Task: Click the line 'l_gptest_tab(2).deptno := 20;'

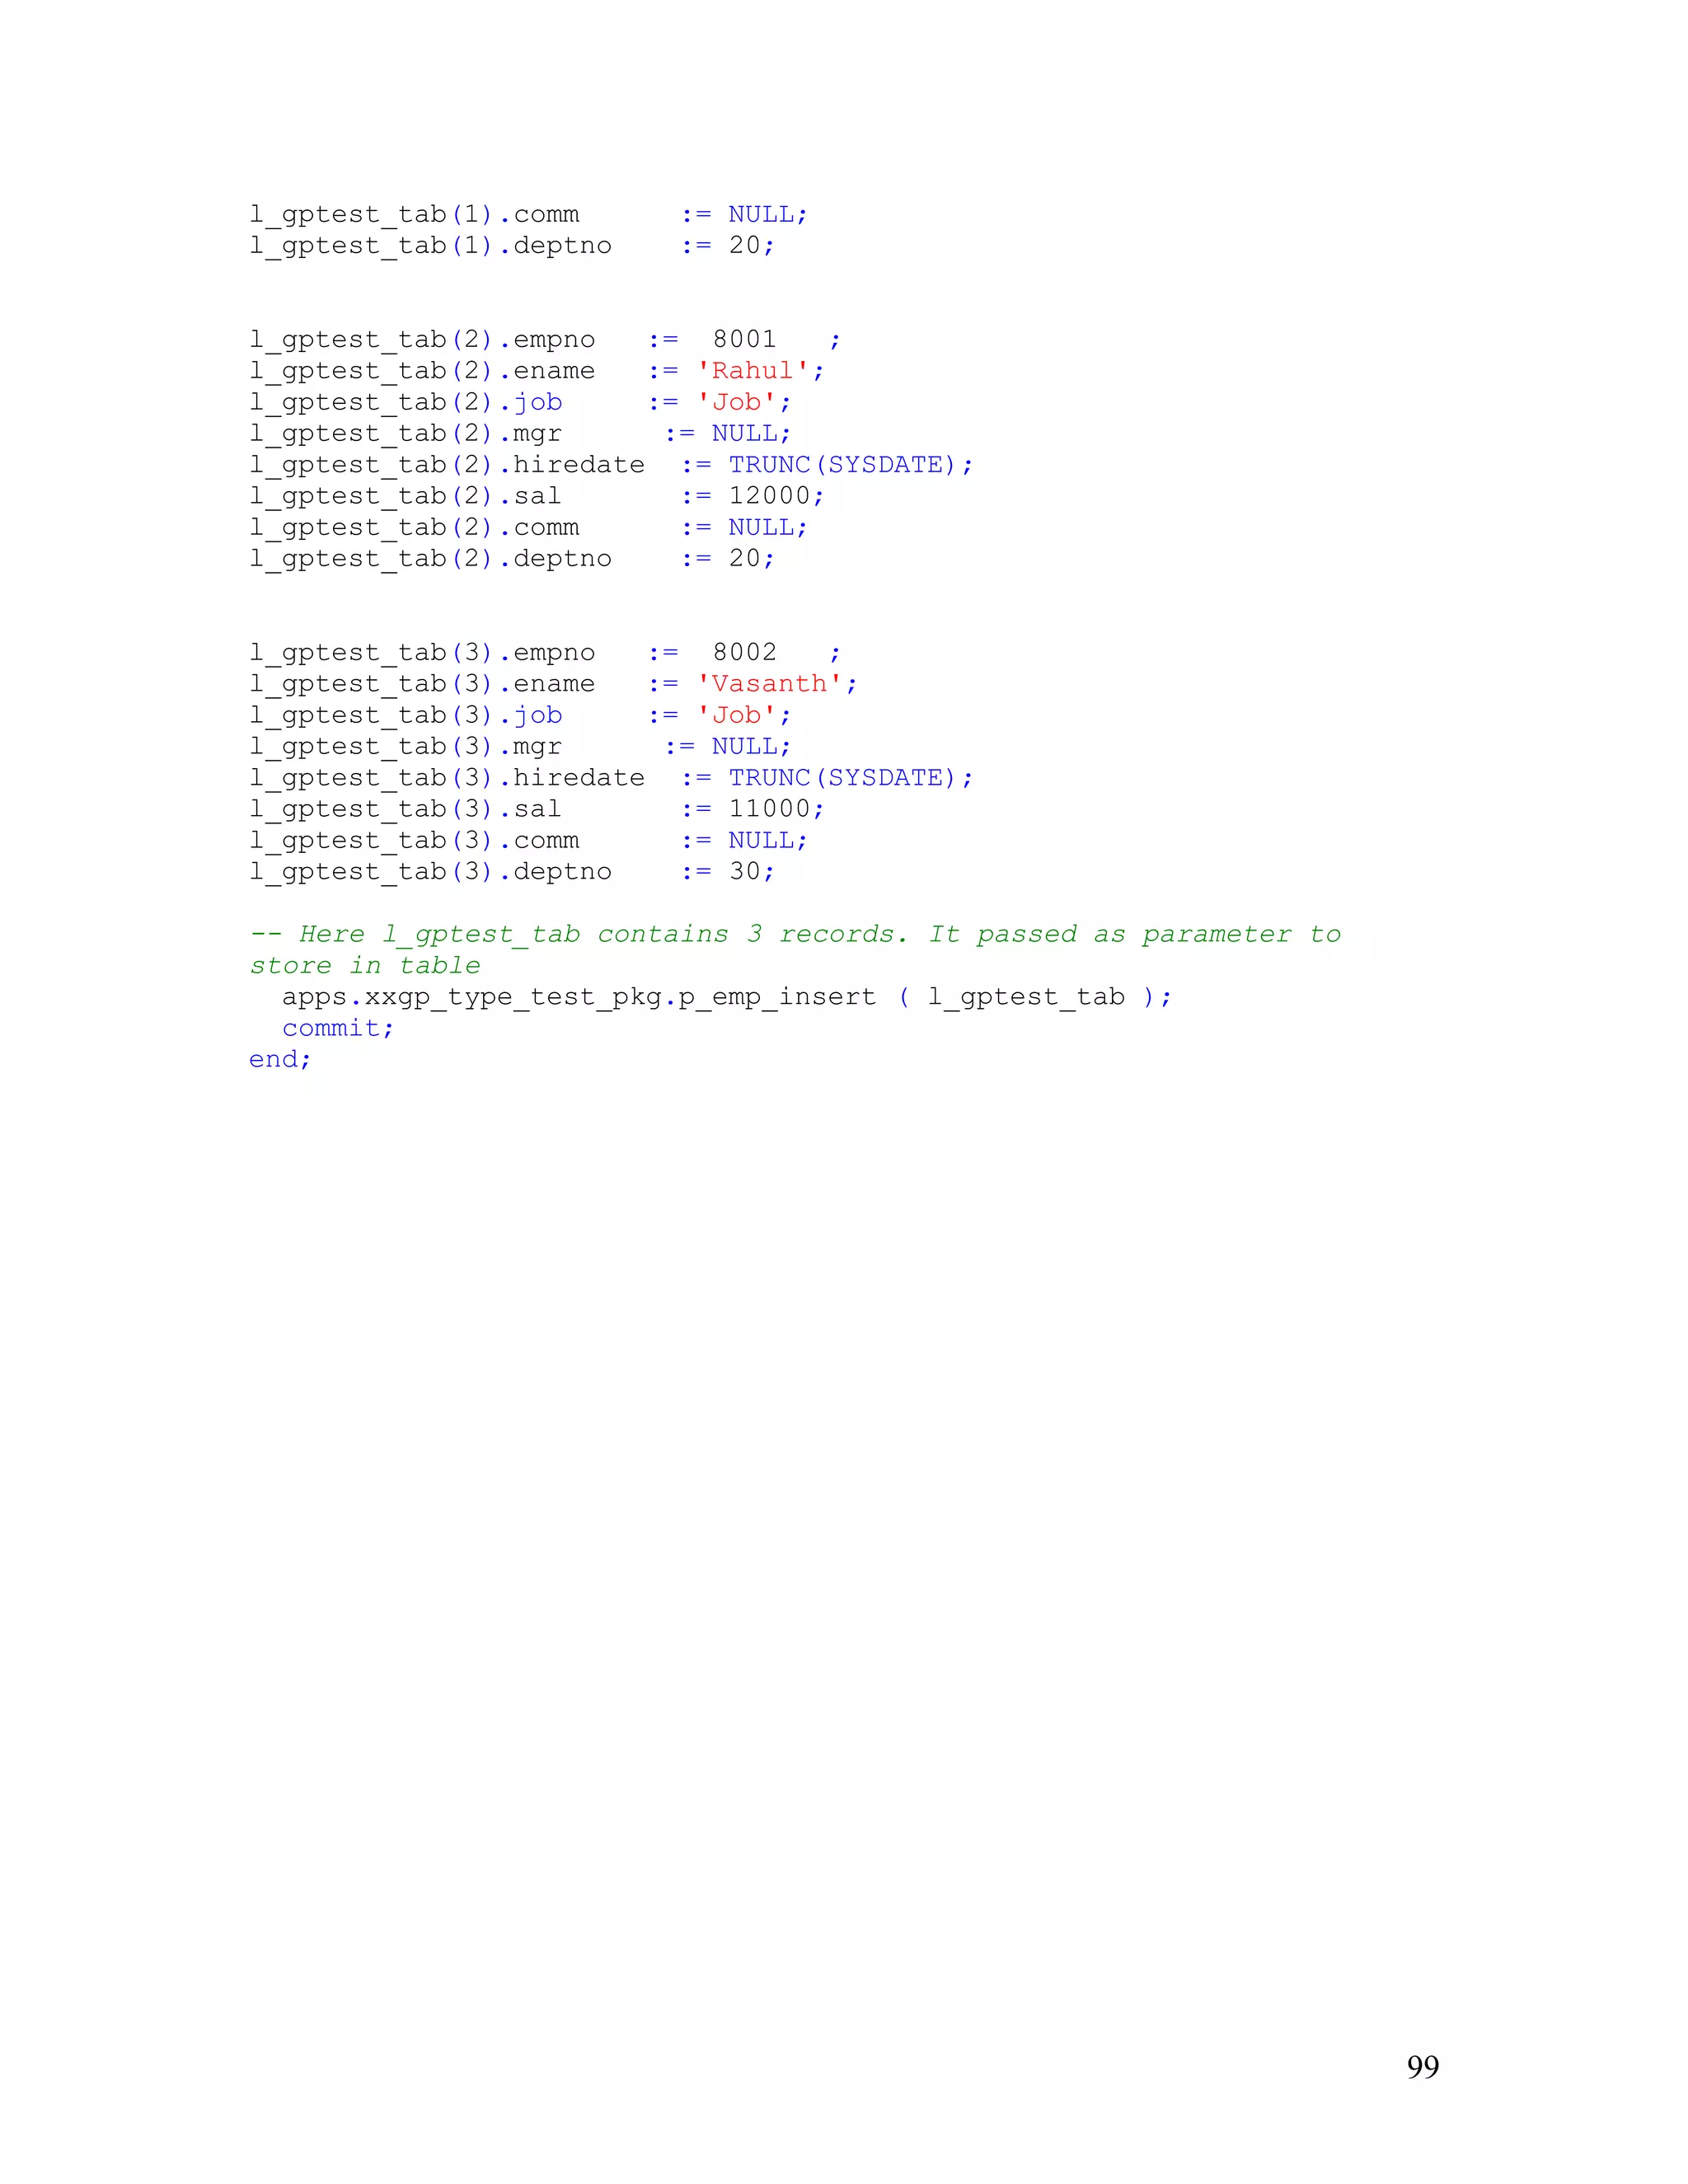Action: (512, 559)
